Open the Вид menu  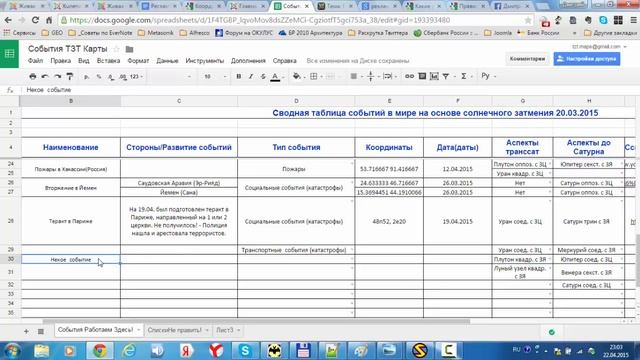tap(84, 60)
